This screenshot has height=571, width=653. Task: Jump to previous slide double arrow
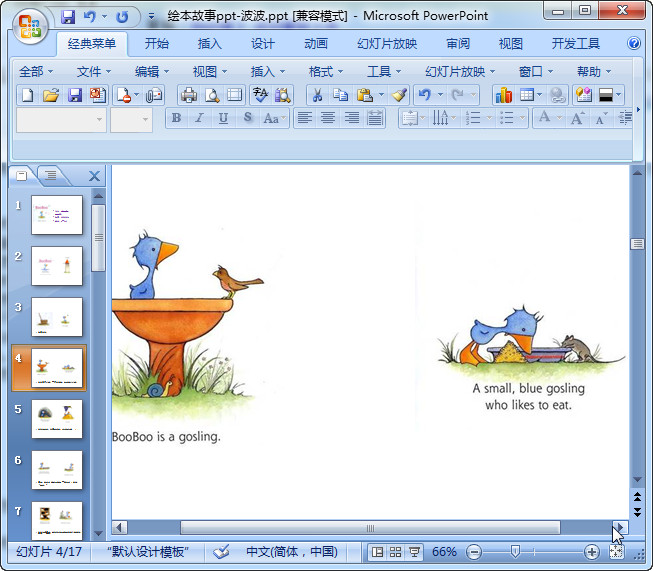coord(637,496)
